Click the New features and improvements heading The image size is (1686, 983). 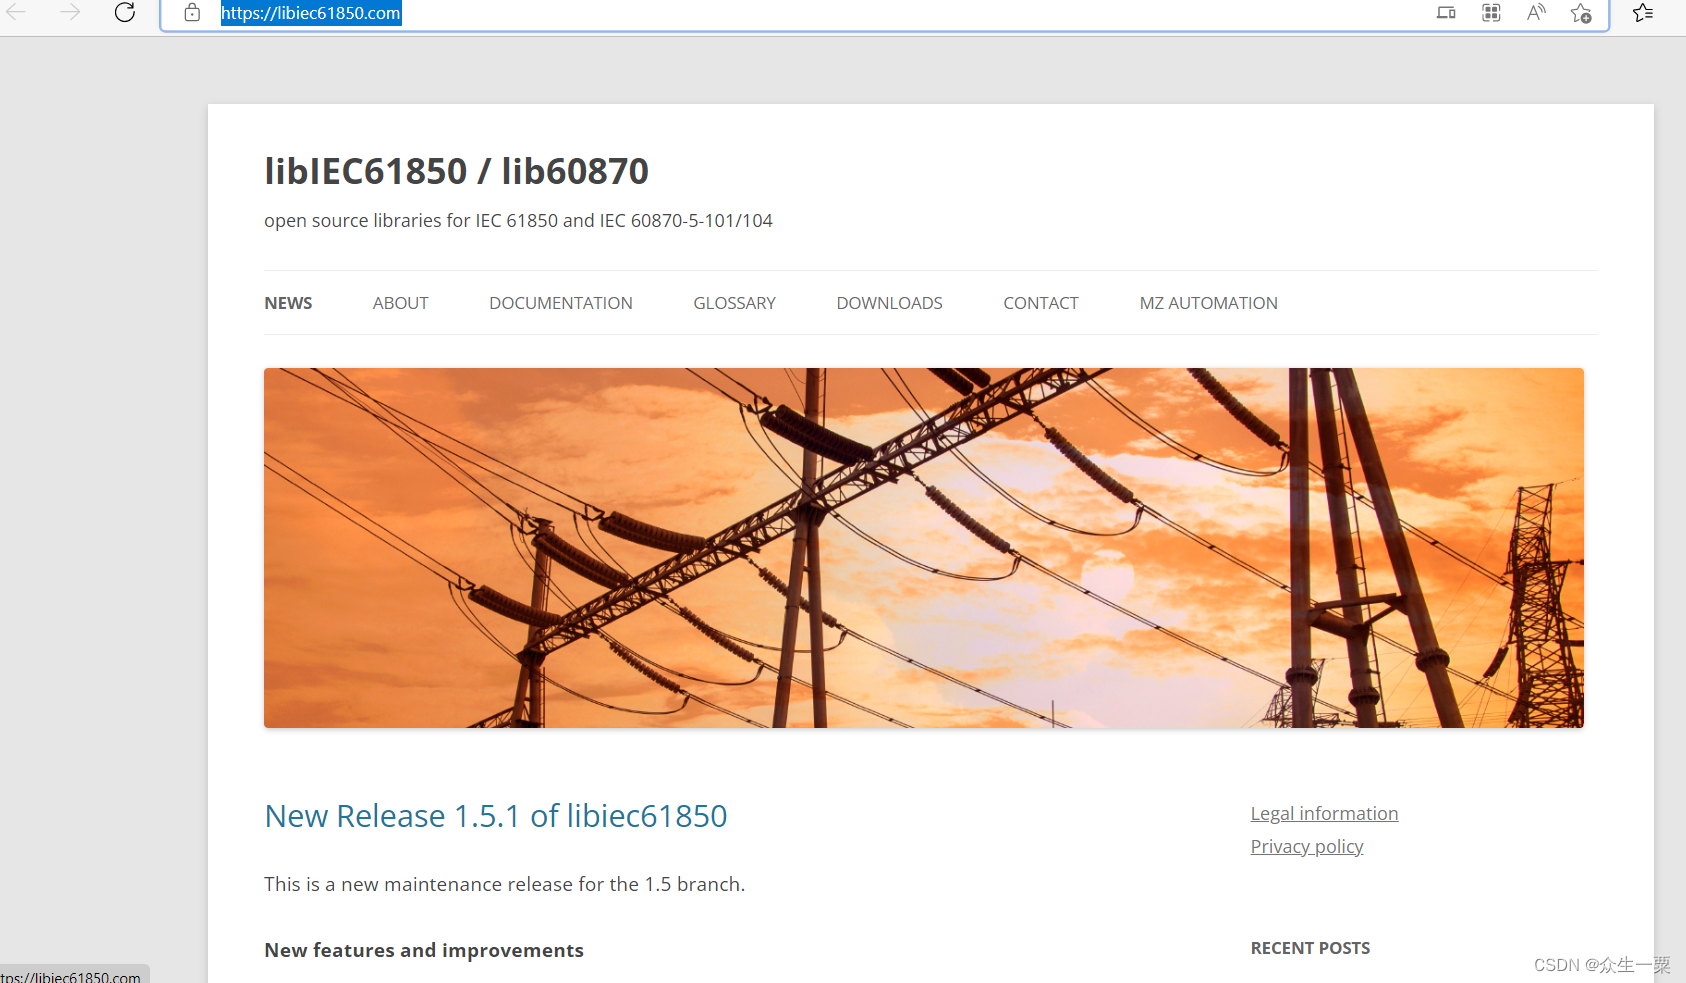[424, 950]
